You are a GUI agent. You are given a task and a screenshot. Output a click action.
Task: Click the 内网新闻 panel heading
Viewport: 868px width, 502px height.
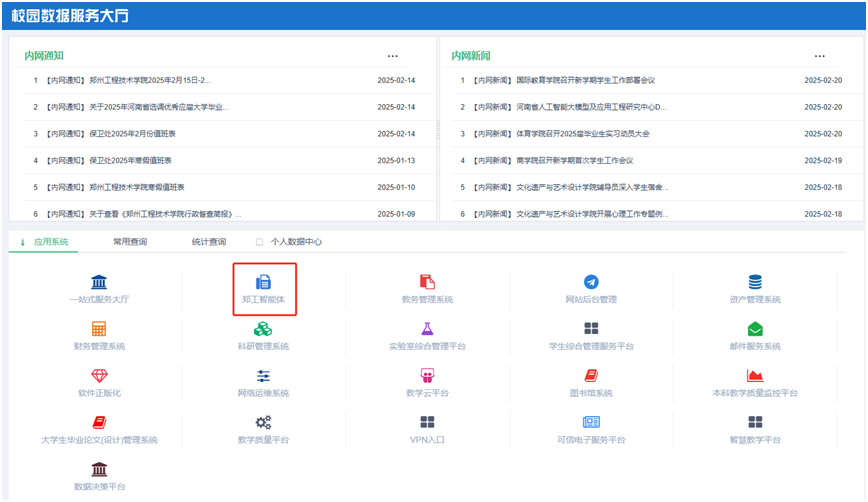pos(471,56)
